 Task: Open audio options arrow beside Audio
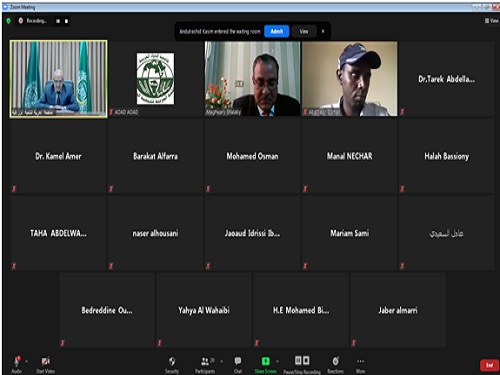[x=27, y=361]
